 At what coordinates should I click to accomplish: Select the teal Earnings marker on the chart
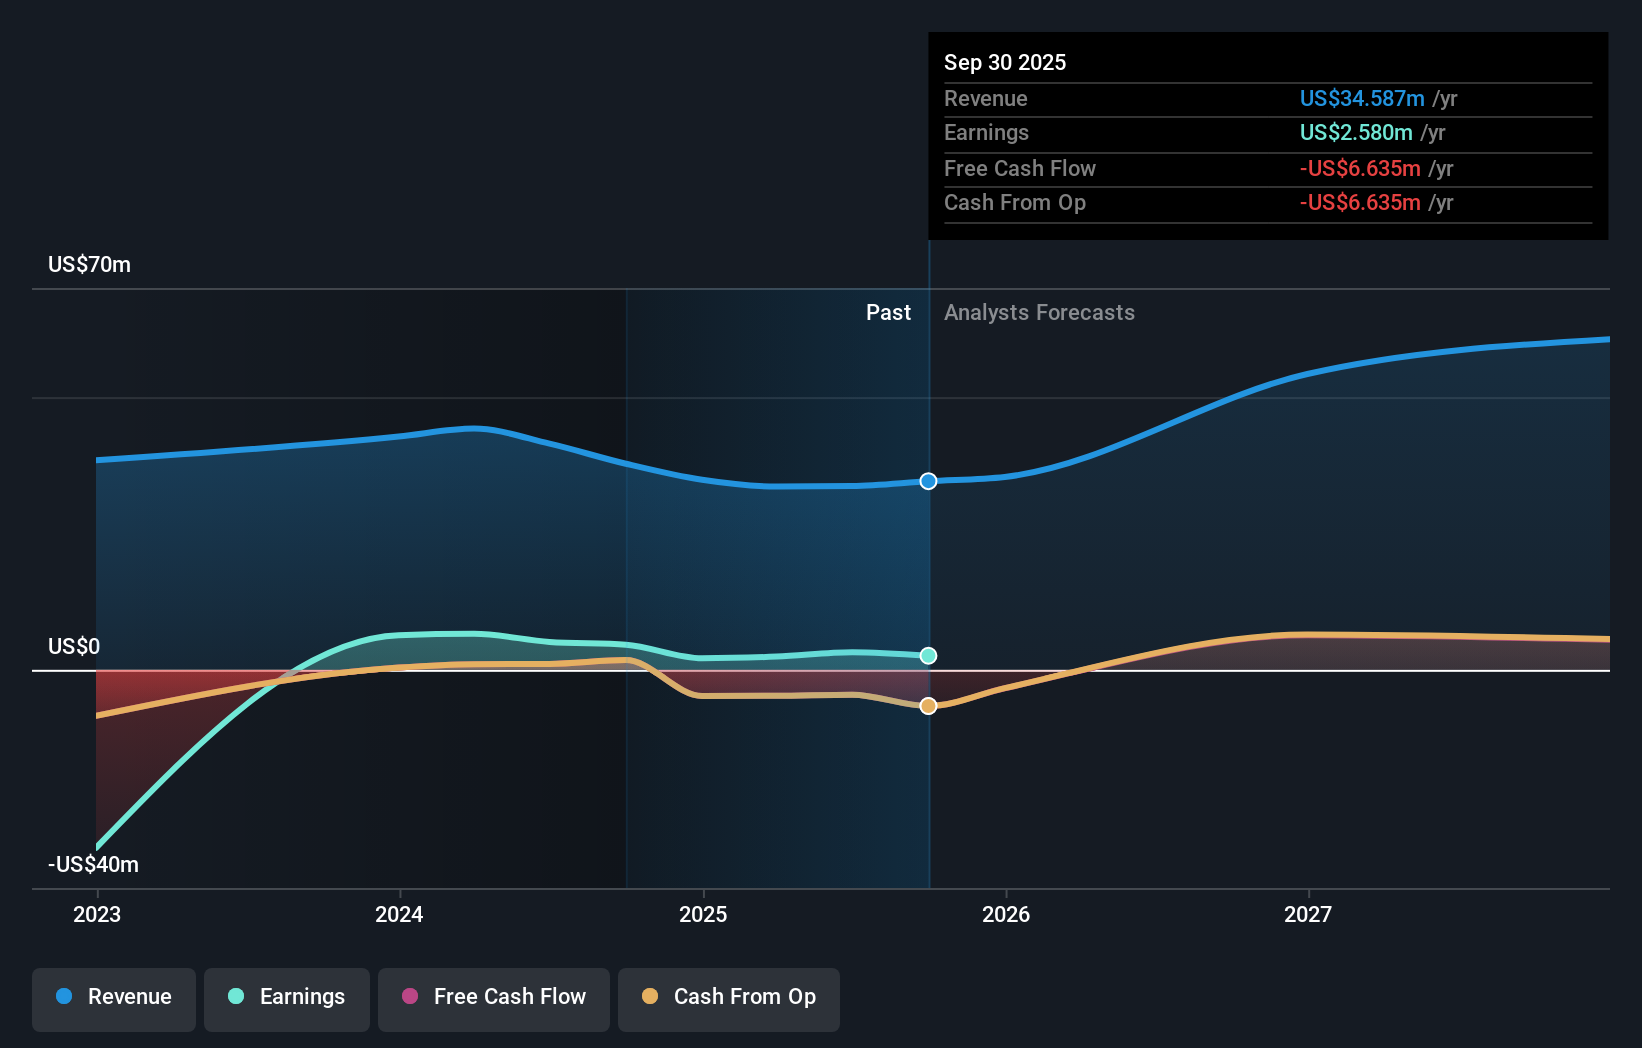pos(928,655)
